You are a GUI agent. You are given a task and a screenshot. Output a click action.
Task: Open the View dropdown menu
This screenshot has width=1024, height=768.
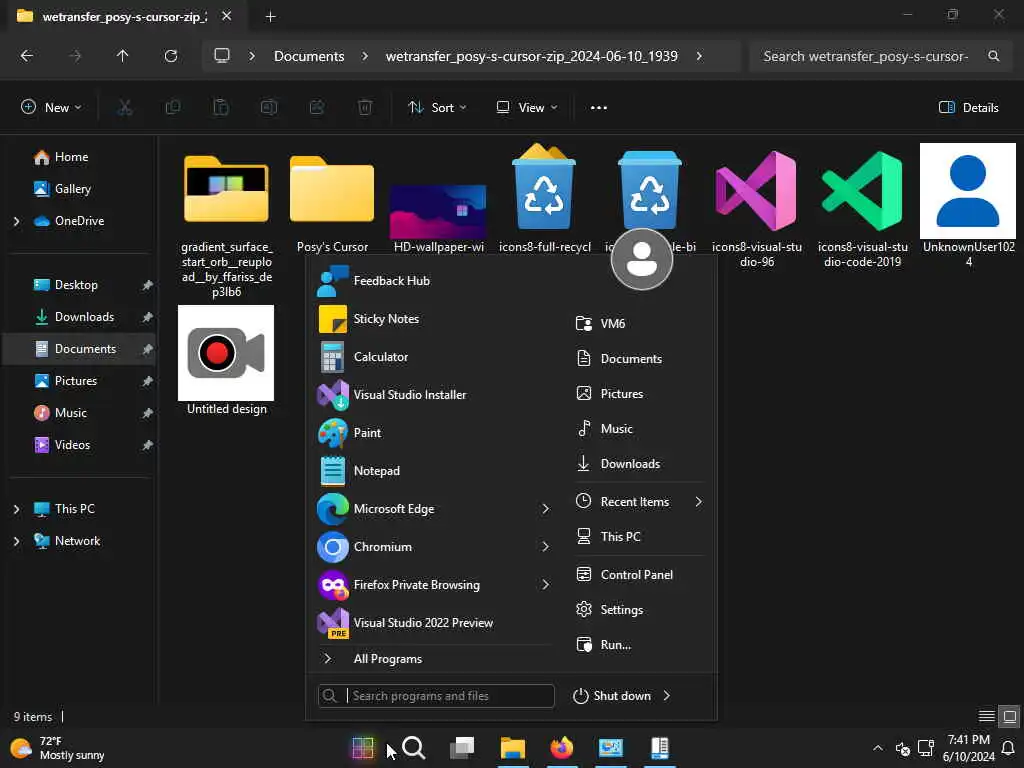[526, 108]
